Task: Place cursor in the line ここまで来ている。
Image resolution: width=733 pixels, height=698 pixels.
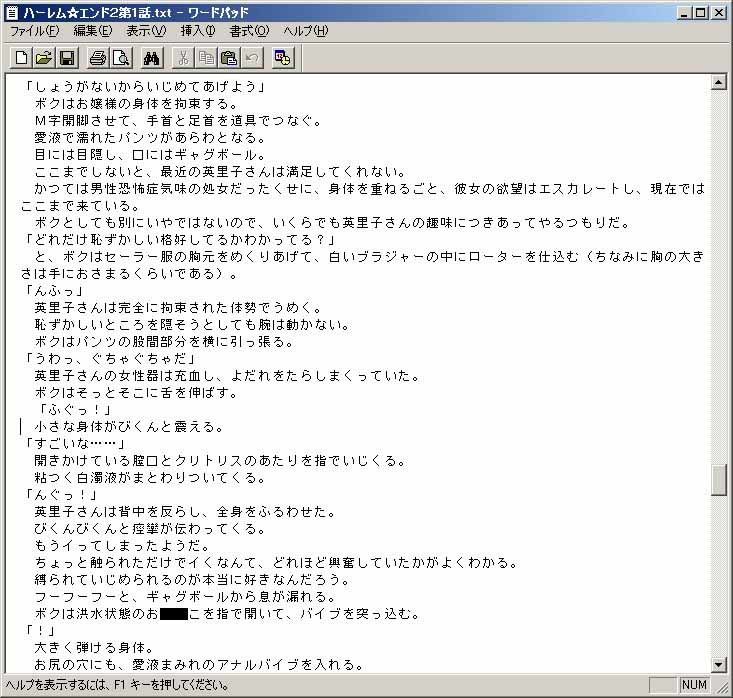Action: [80, 206]
